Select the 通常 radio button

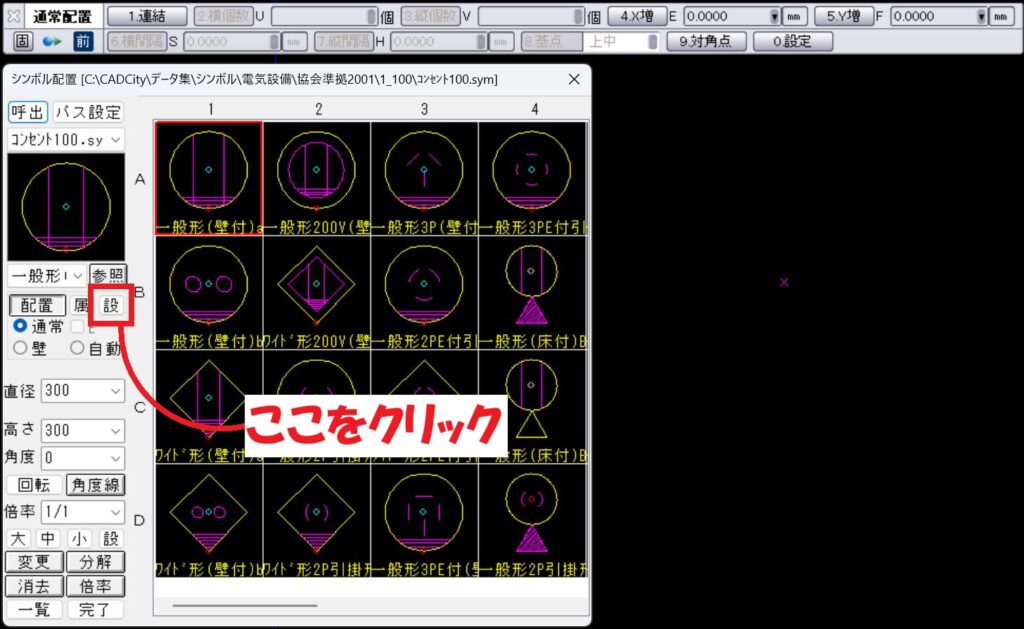(20, 325)
